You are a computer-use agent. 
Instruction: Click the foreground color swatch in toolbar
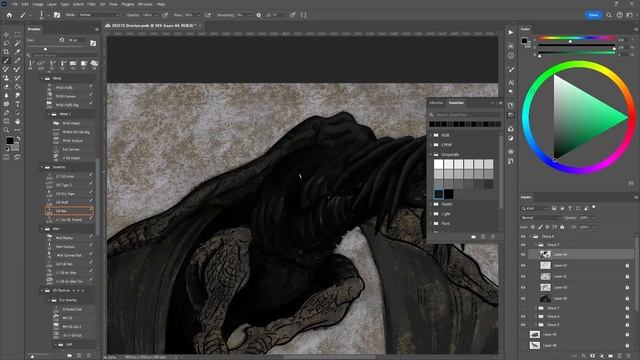coord(10,141)
